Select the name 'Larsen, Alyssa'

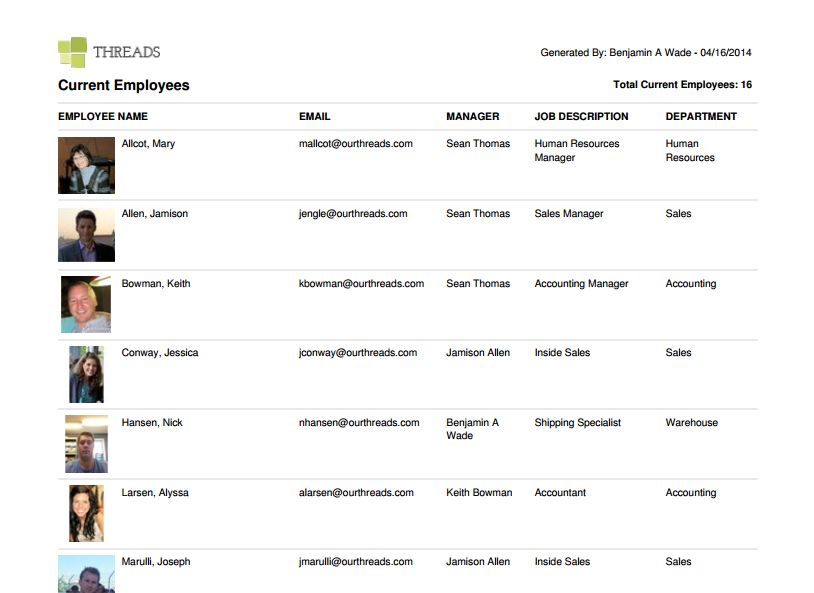155,492
